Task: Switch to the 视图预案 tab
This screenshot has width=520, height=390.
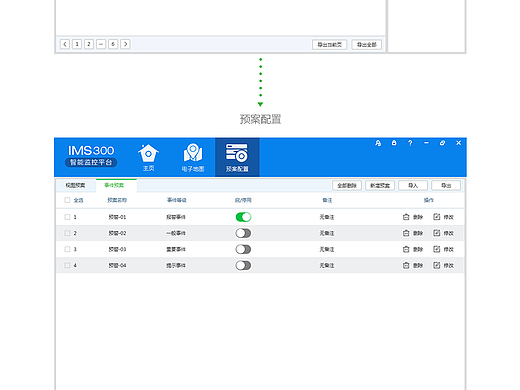Action: 75,185
